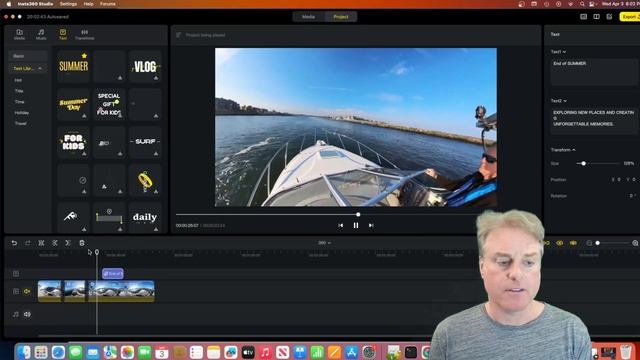640x360 pixels.
Task: Choose the Special Gift For Kids template
Action: click(109, 104)
